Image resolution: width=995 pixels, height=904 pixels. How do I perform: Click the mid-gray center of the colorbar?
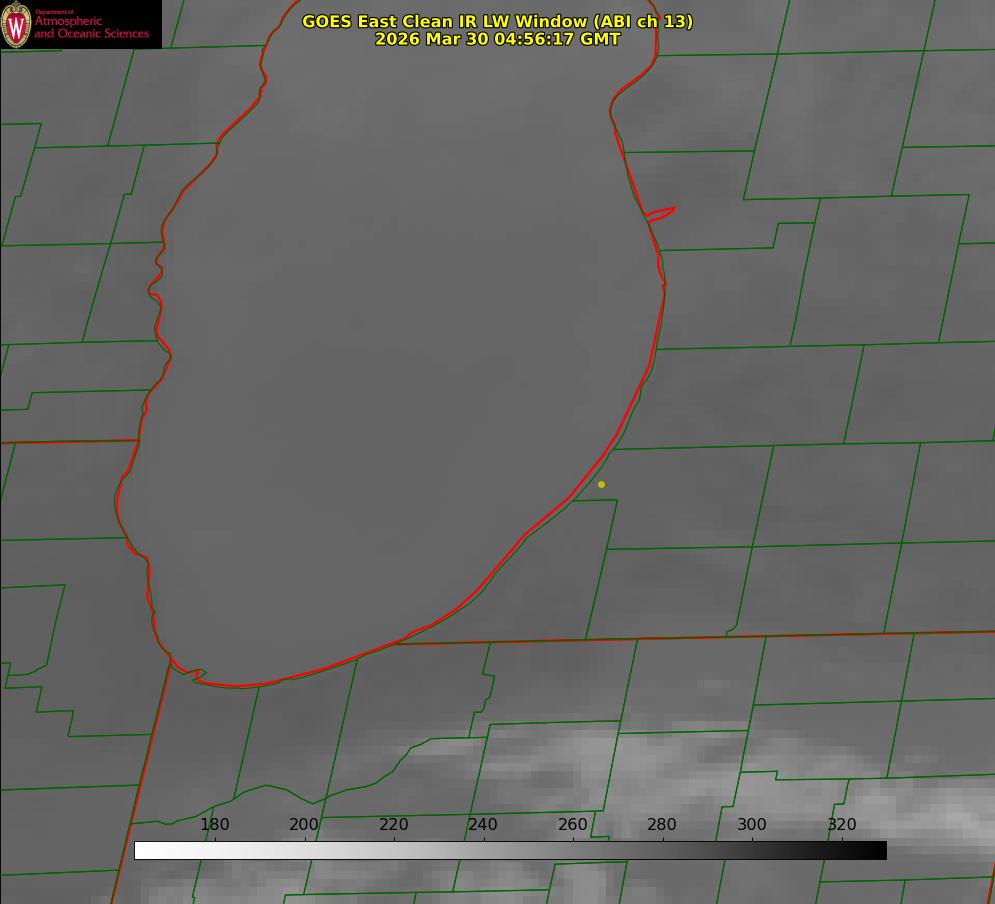pos(510,851)
